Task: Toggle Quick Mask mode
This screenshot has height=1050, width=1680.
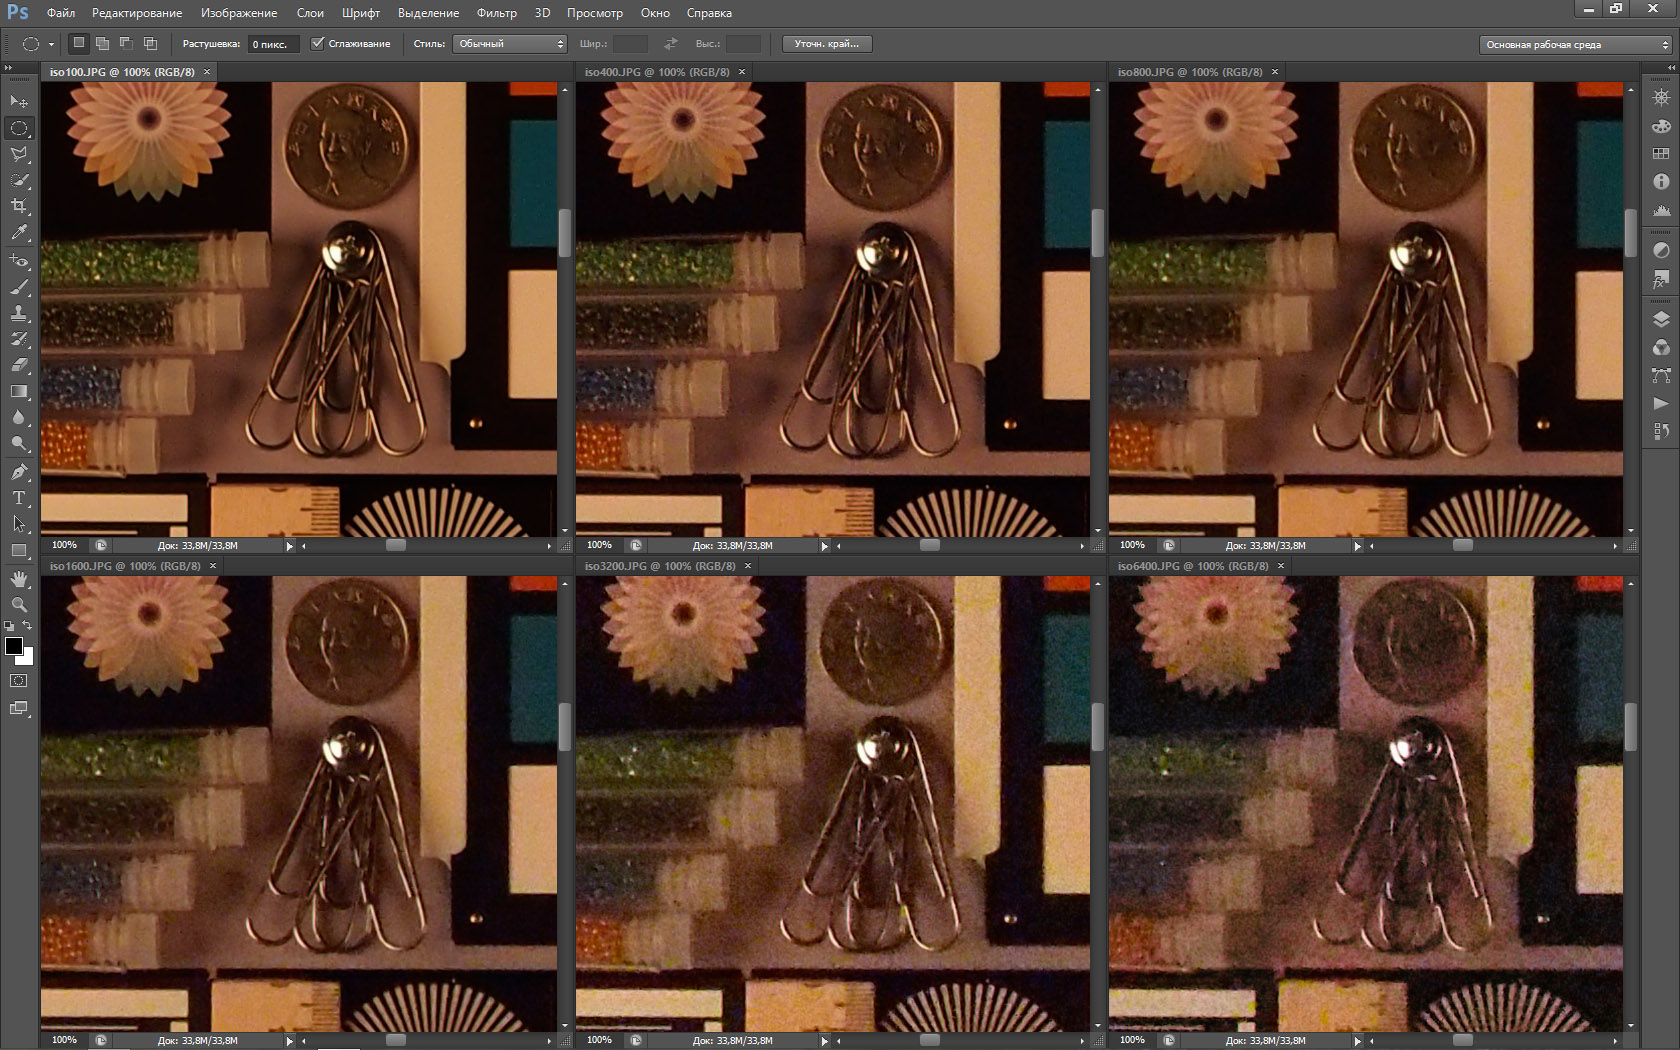Action: (x=19, y=681)
